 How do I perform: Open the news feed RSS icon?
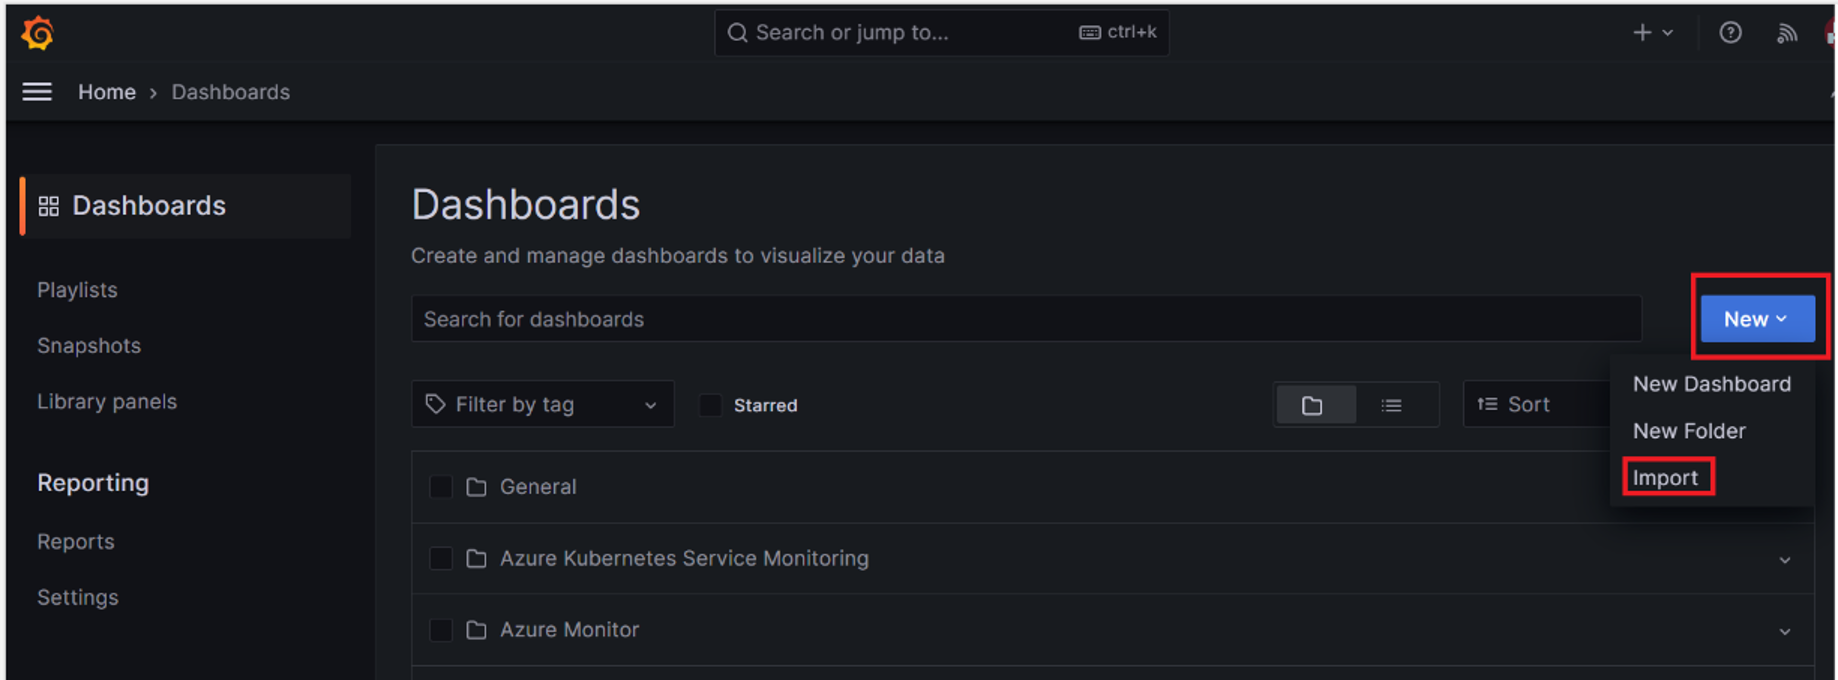(1787, 33)
